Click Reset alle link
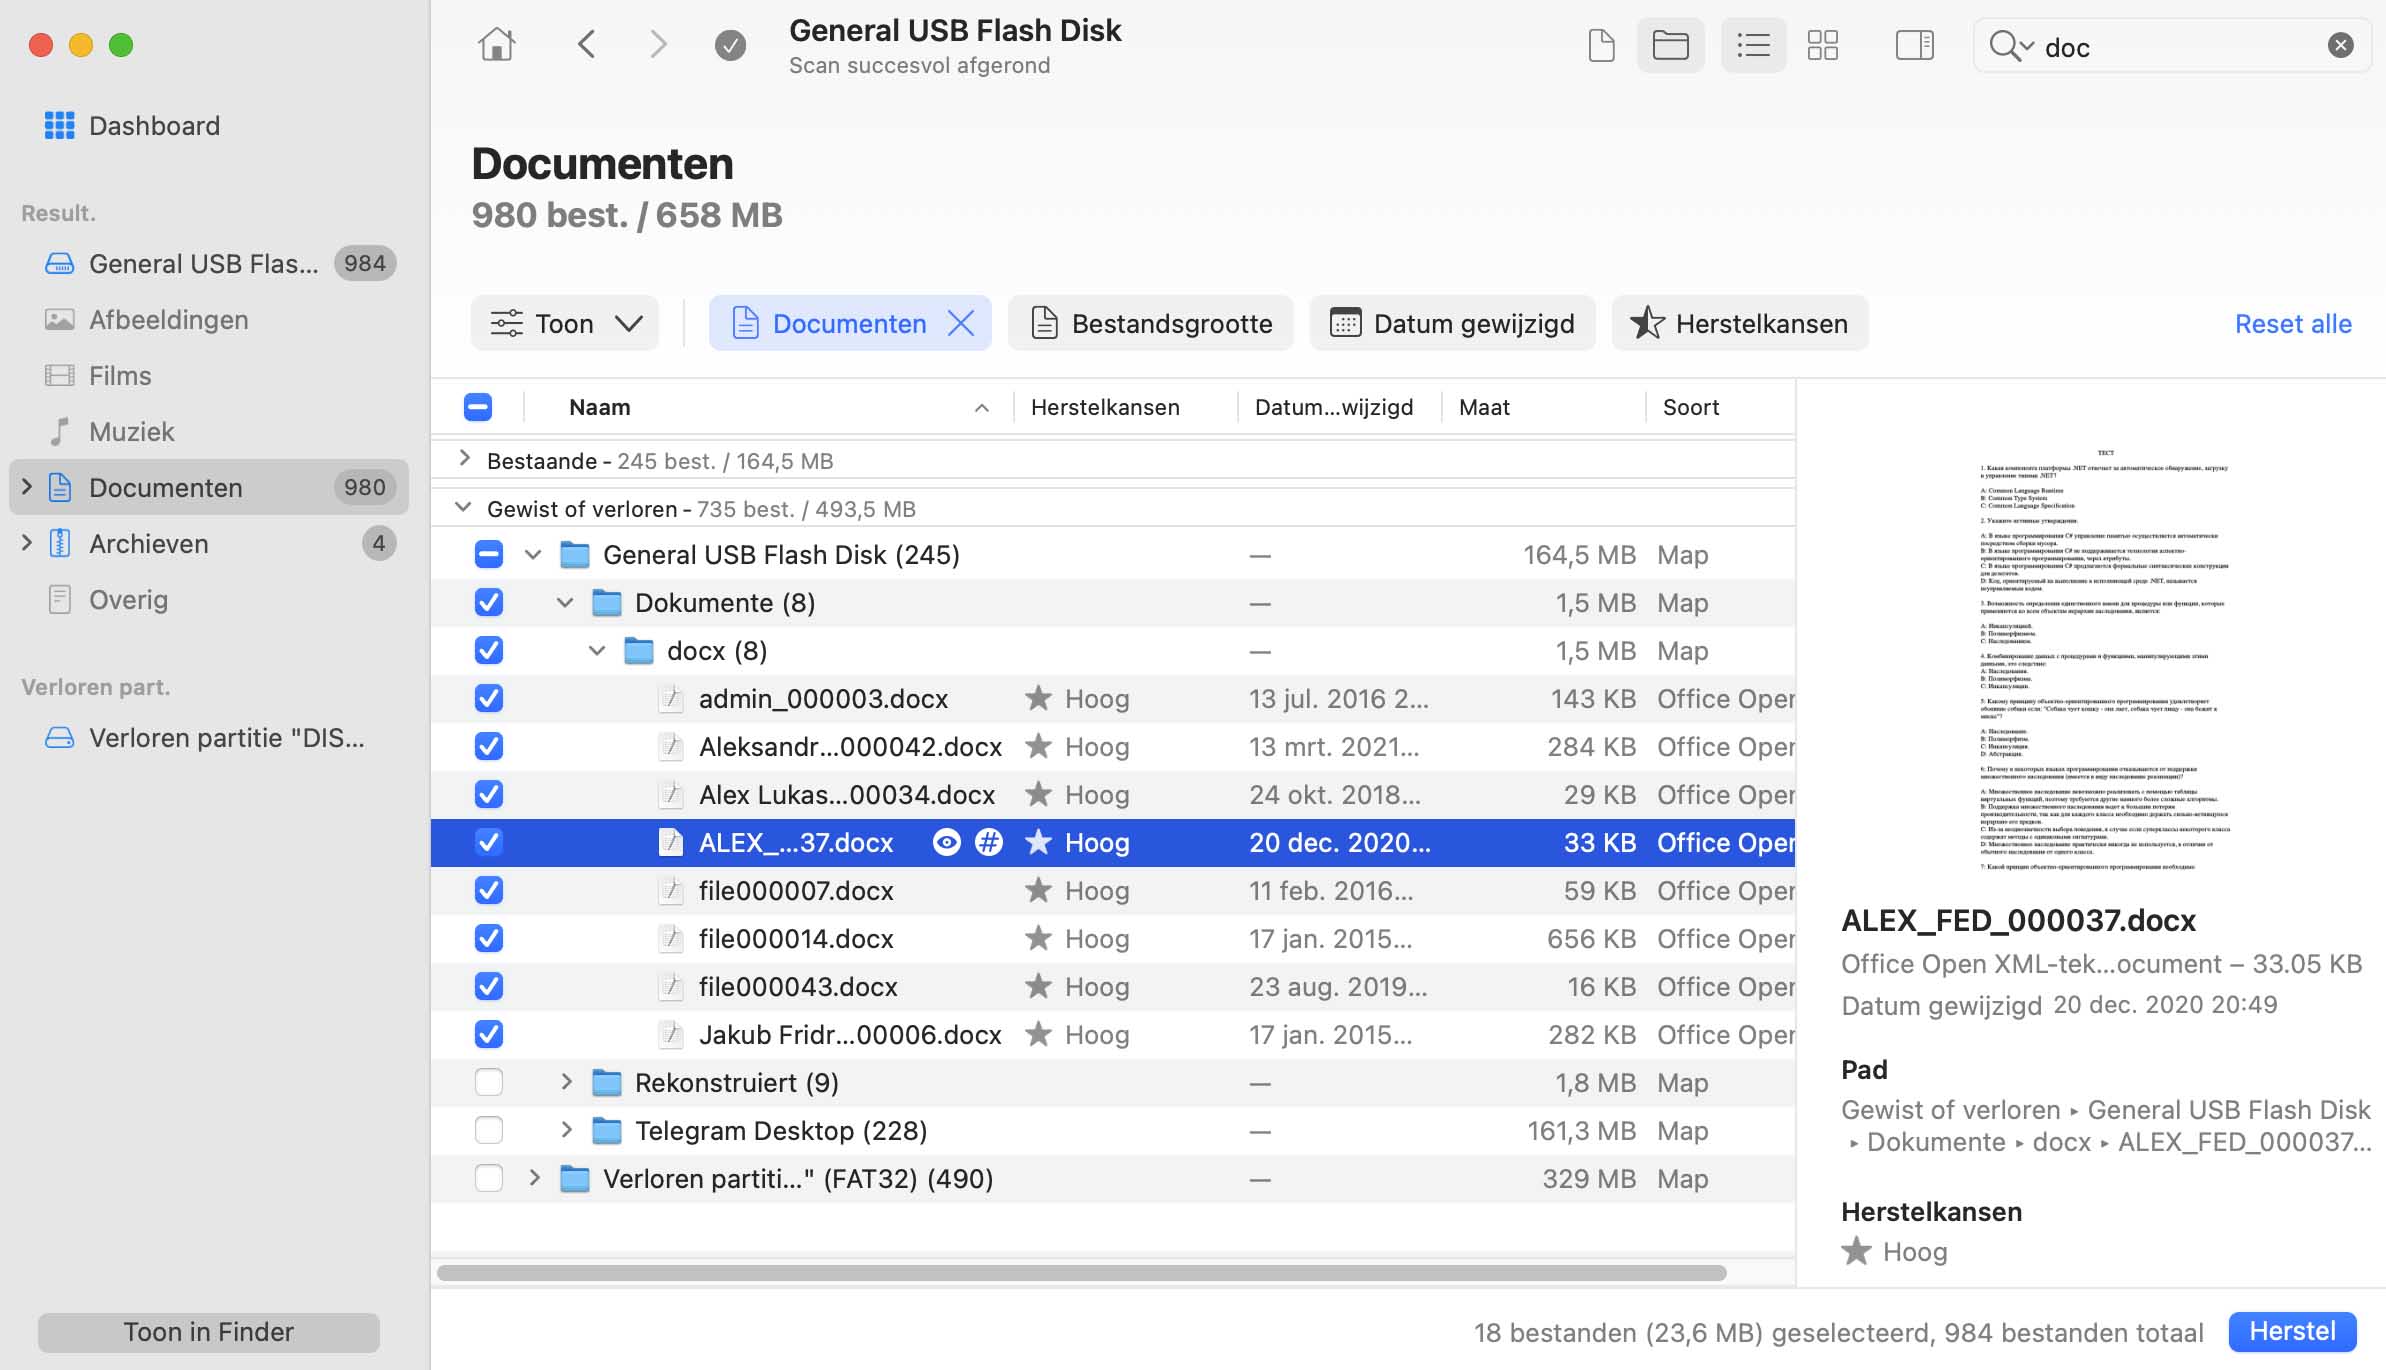 point(2293,324)
